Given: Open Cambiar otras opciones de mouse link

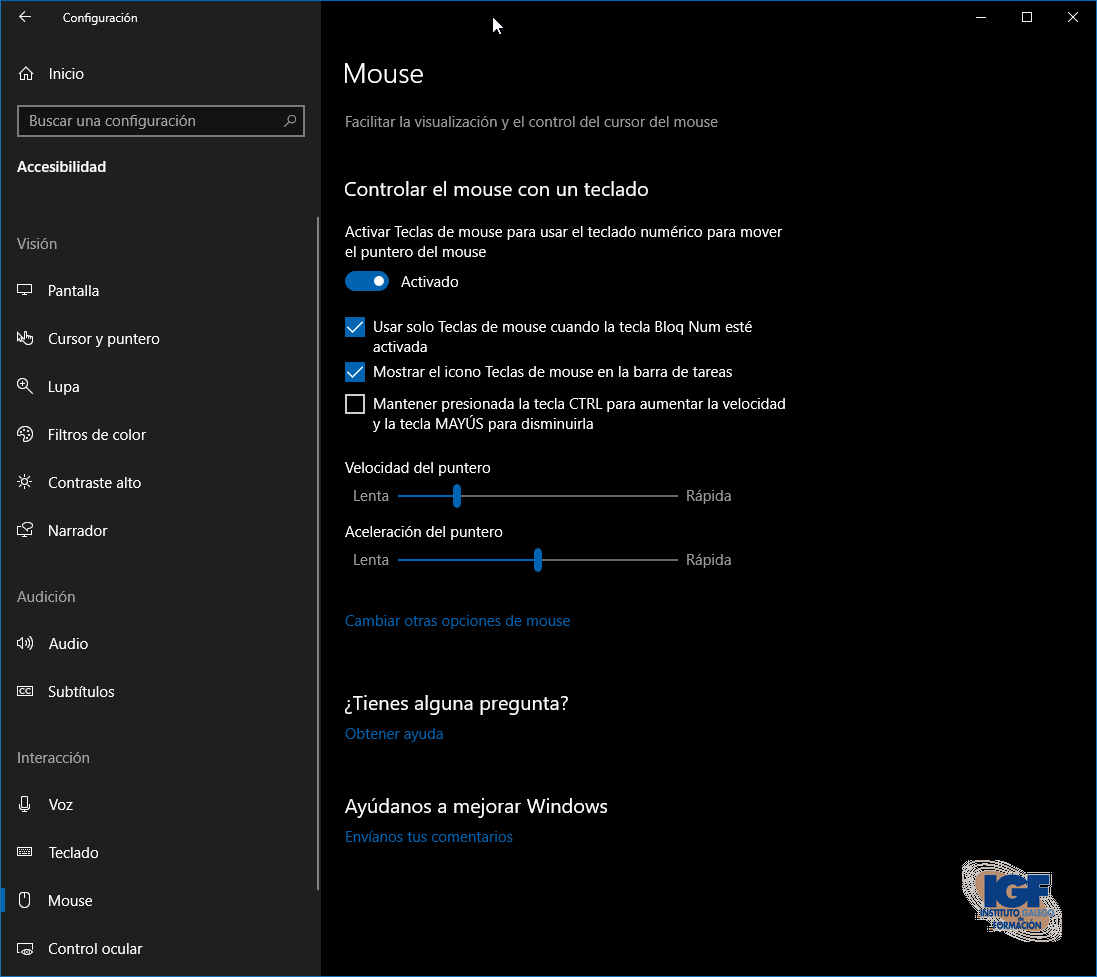Looking at the screenshot, I should click(x=457, y=621).
